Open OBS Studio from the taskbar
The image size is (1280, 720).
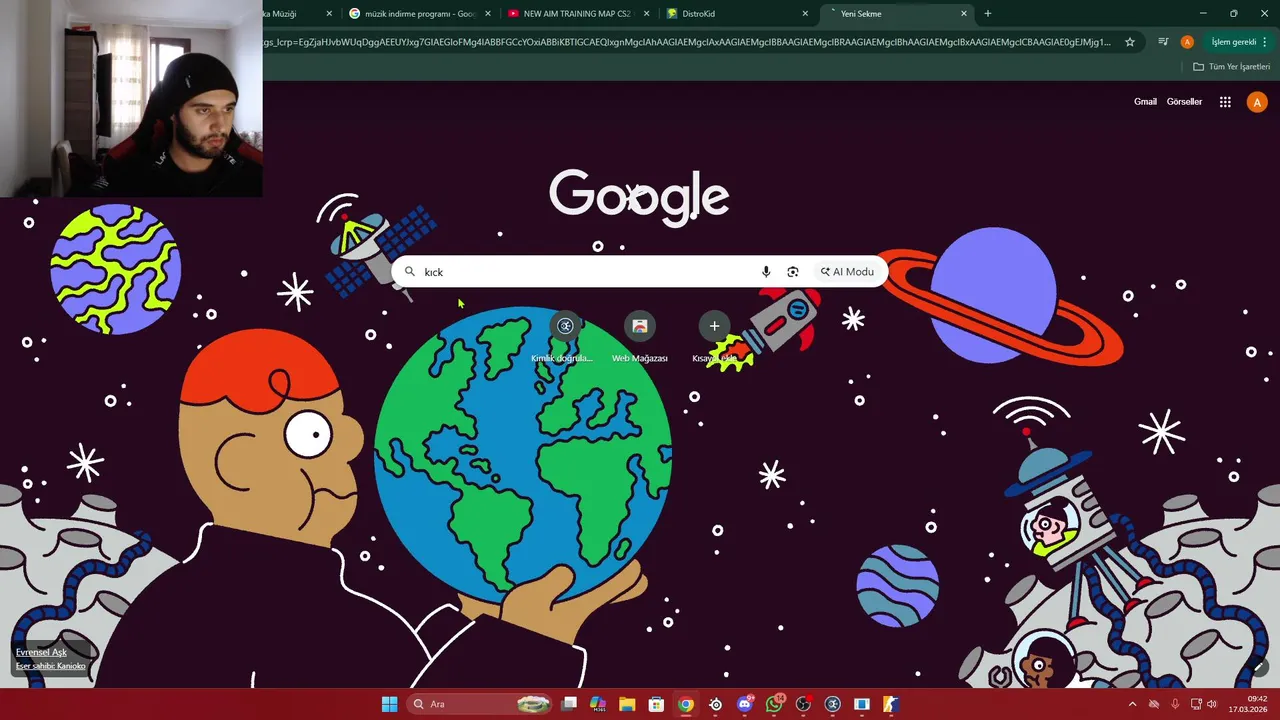click(x=803, y=704)
